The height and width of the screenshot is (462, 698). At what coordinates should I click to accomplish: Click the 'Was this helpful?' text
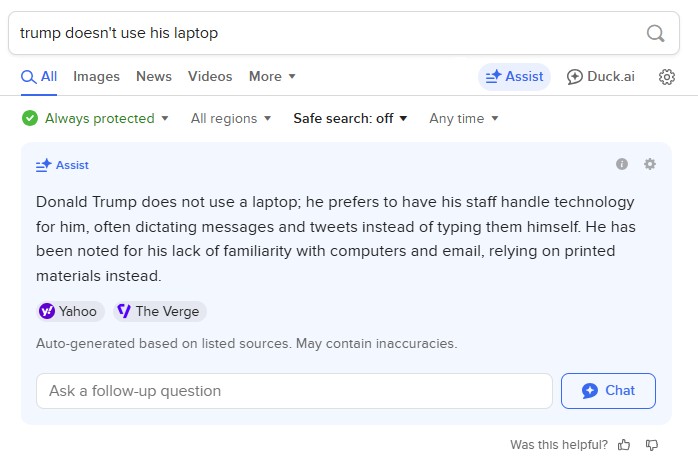click(x=559, y=445)
